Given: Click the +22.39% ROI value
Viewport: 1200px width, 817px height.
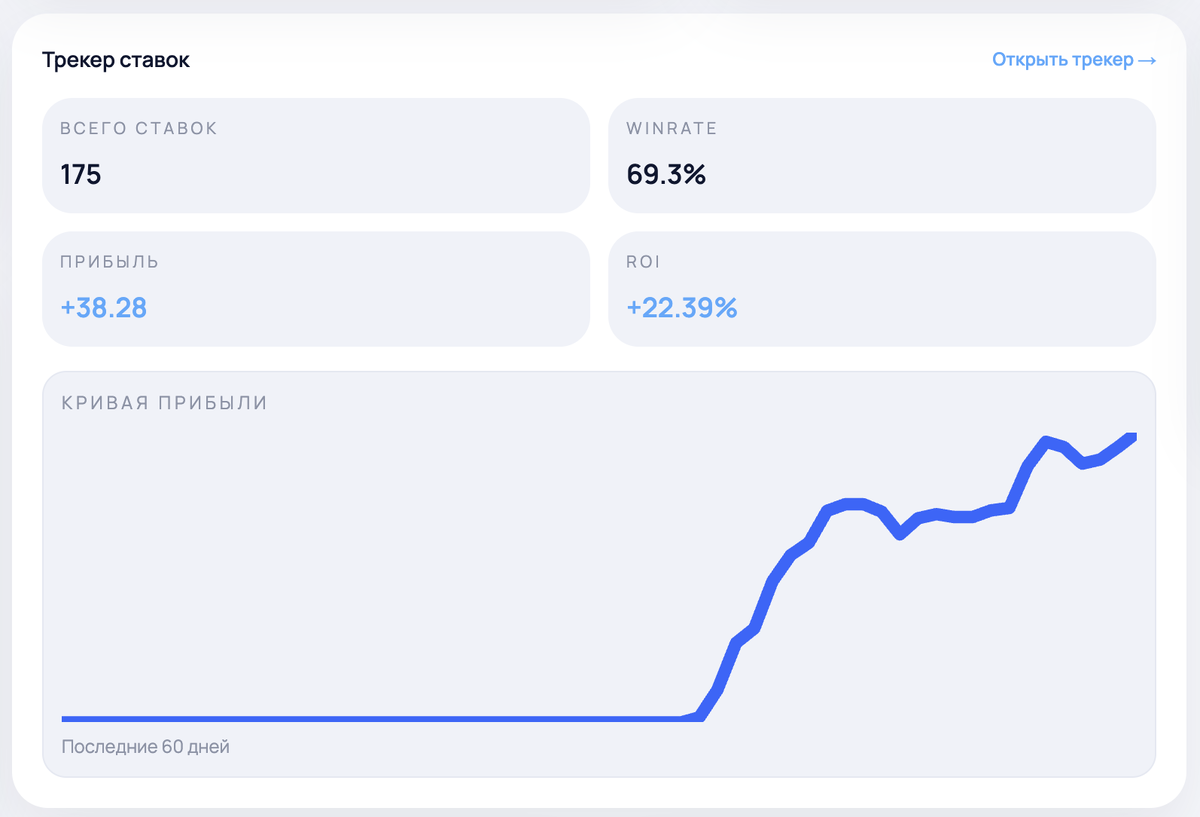Looking at the screenshot, I should click(x=681, y=308).
